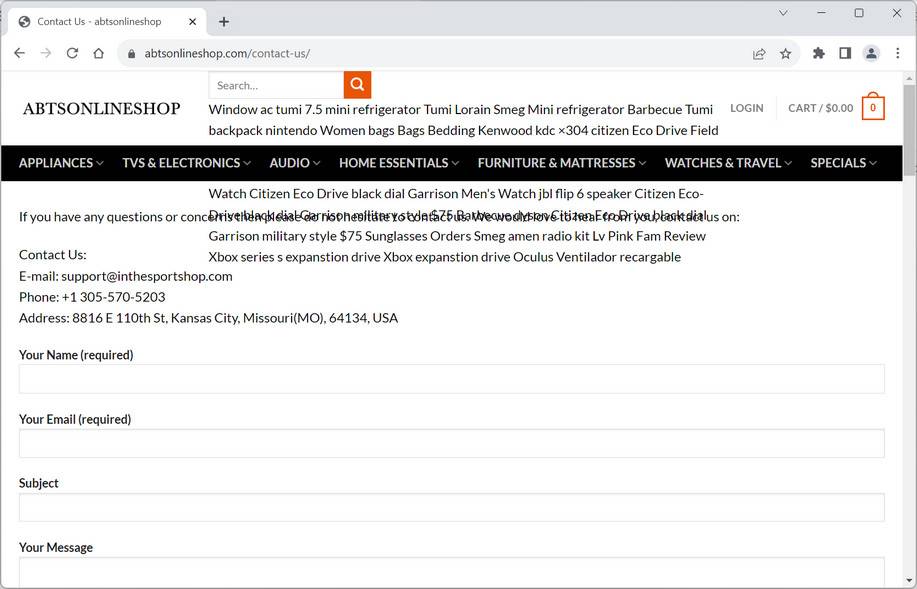Viewport: 917px width, 589px height.
Task: Open the Specials menu
Action: pyautogui.click(x=844, y=163)
